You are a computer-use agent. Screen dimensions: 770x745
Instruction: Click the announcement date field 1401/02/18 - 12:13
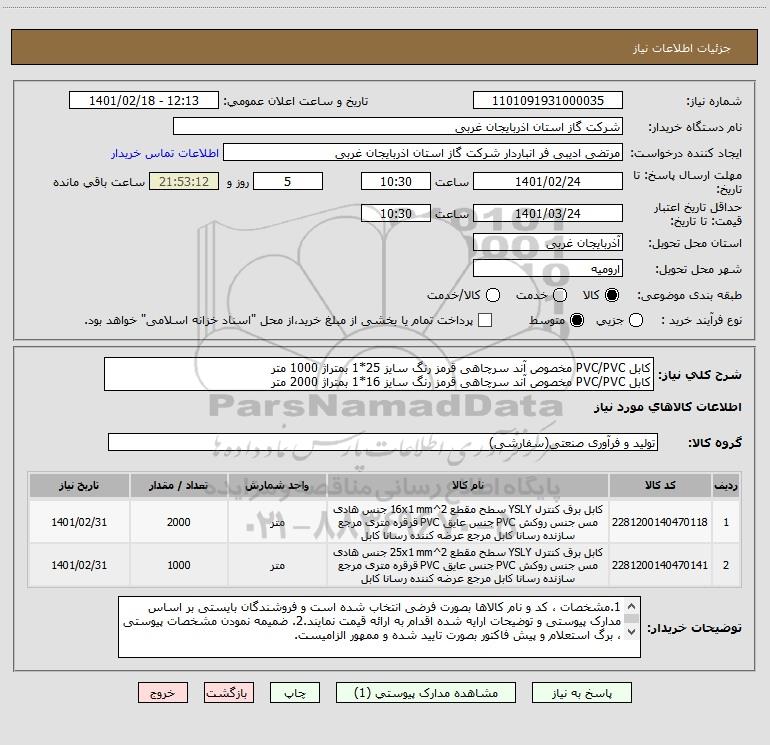[144, 101]
